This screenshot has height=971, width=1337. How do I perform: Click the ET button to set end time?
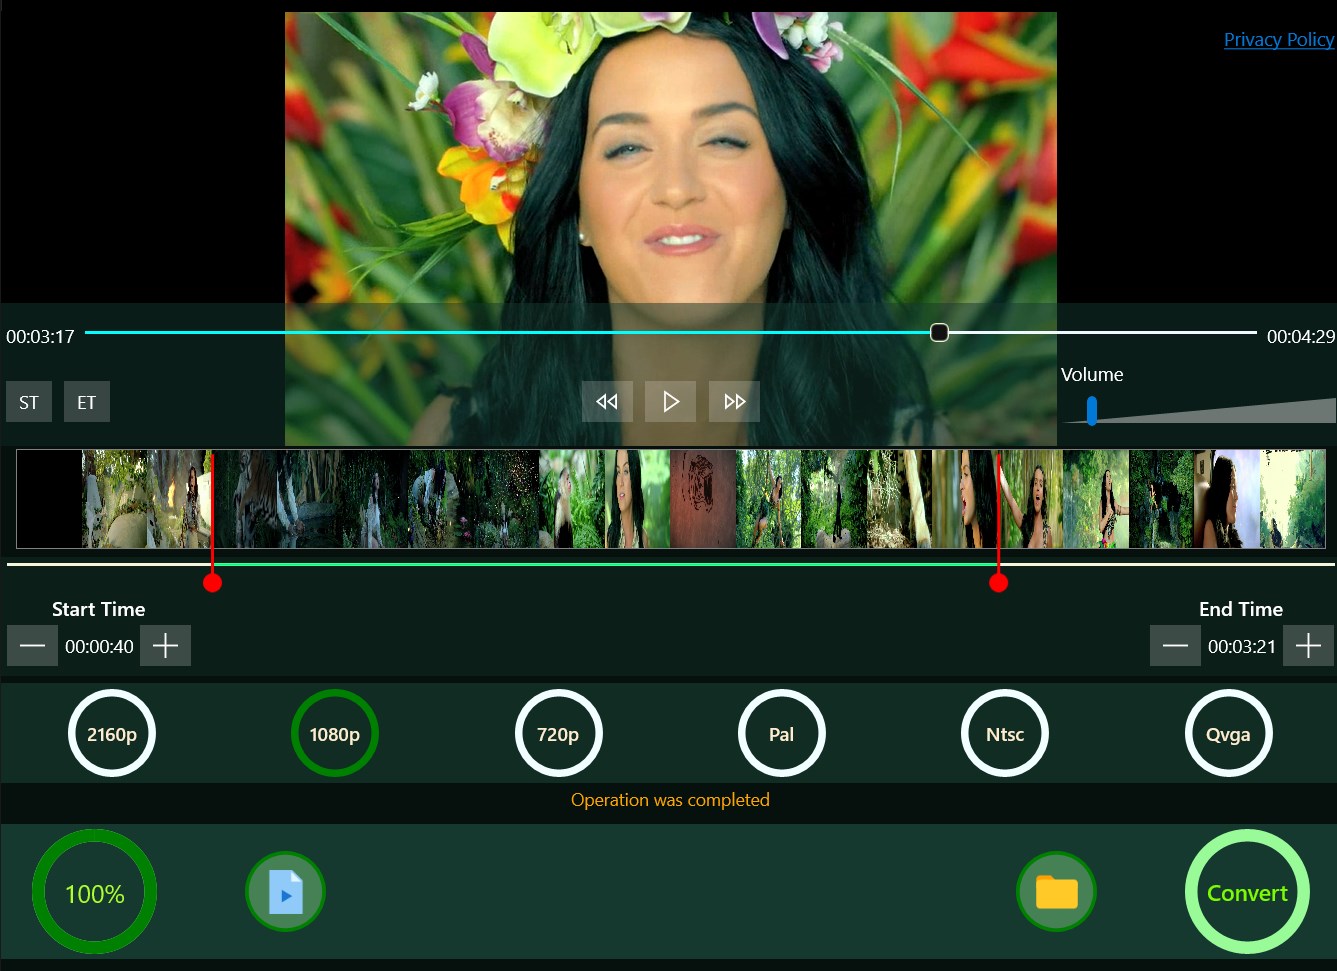86,401
